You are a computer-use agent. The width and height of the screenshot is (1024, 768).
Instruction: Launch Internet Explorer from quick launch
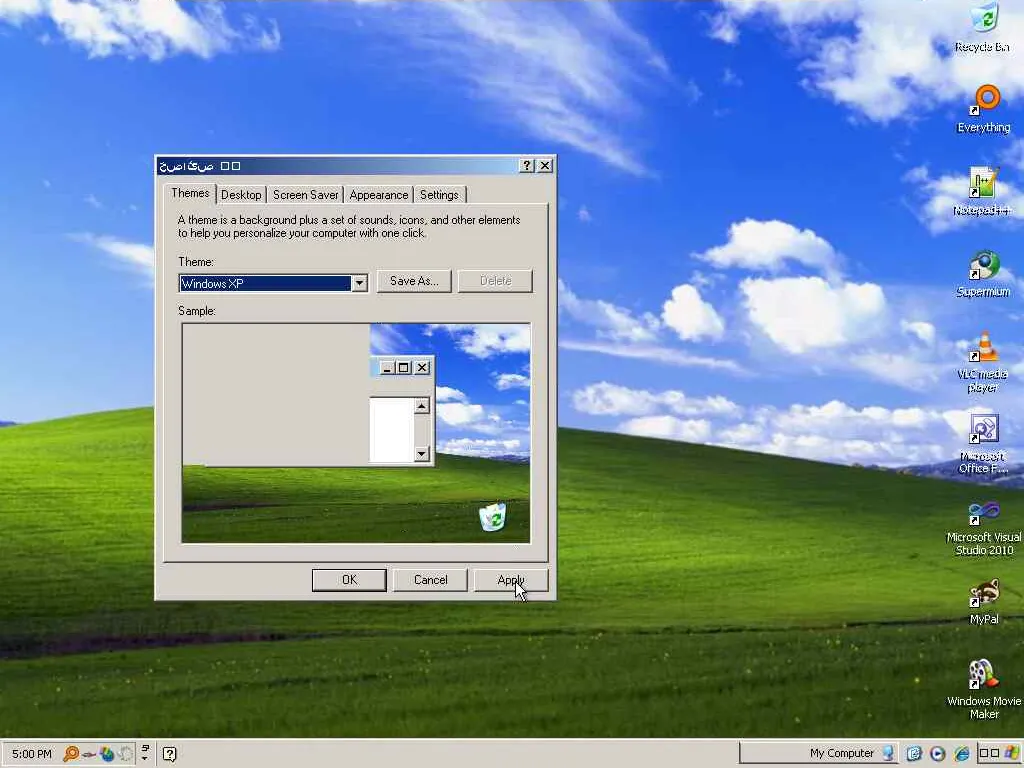point(961,754)
